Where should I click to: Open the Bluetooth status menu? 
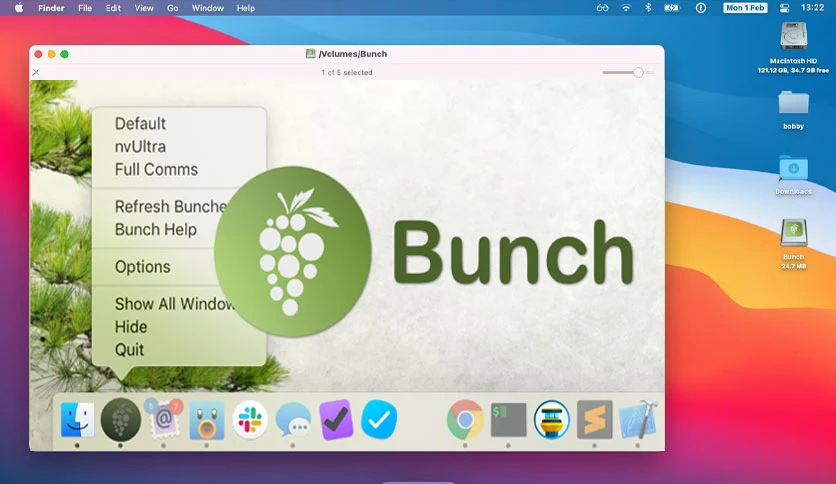(x=648, y=8)
